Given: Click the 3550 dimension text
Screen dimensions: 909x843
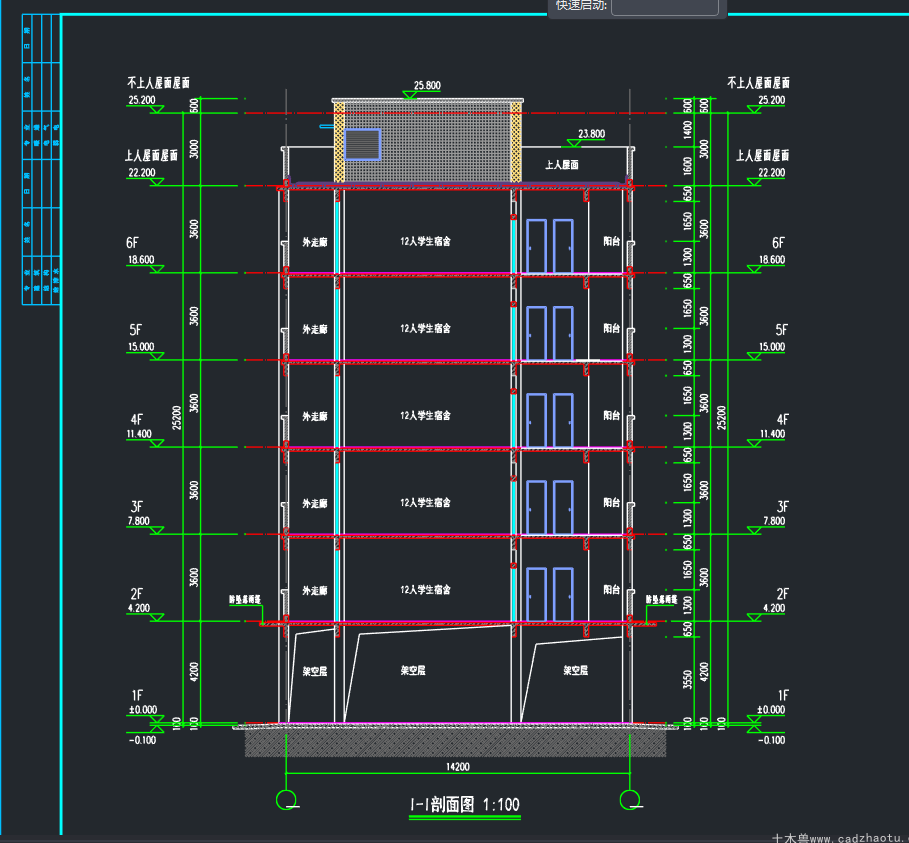Looking at the screenshot, I should pyautogui.click(x=688, y=680).
